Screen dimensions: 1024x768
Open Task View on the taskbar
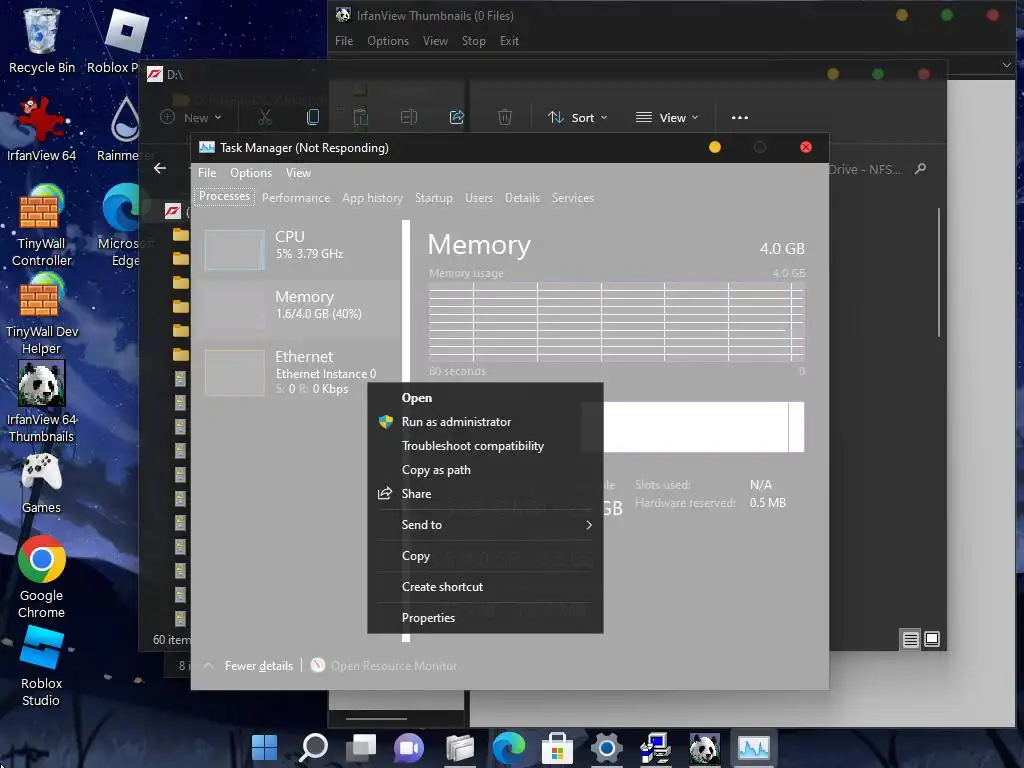point(362,748)
